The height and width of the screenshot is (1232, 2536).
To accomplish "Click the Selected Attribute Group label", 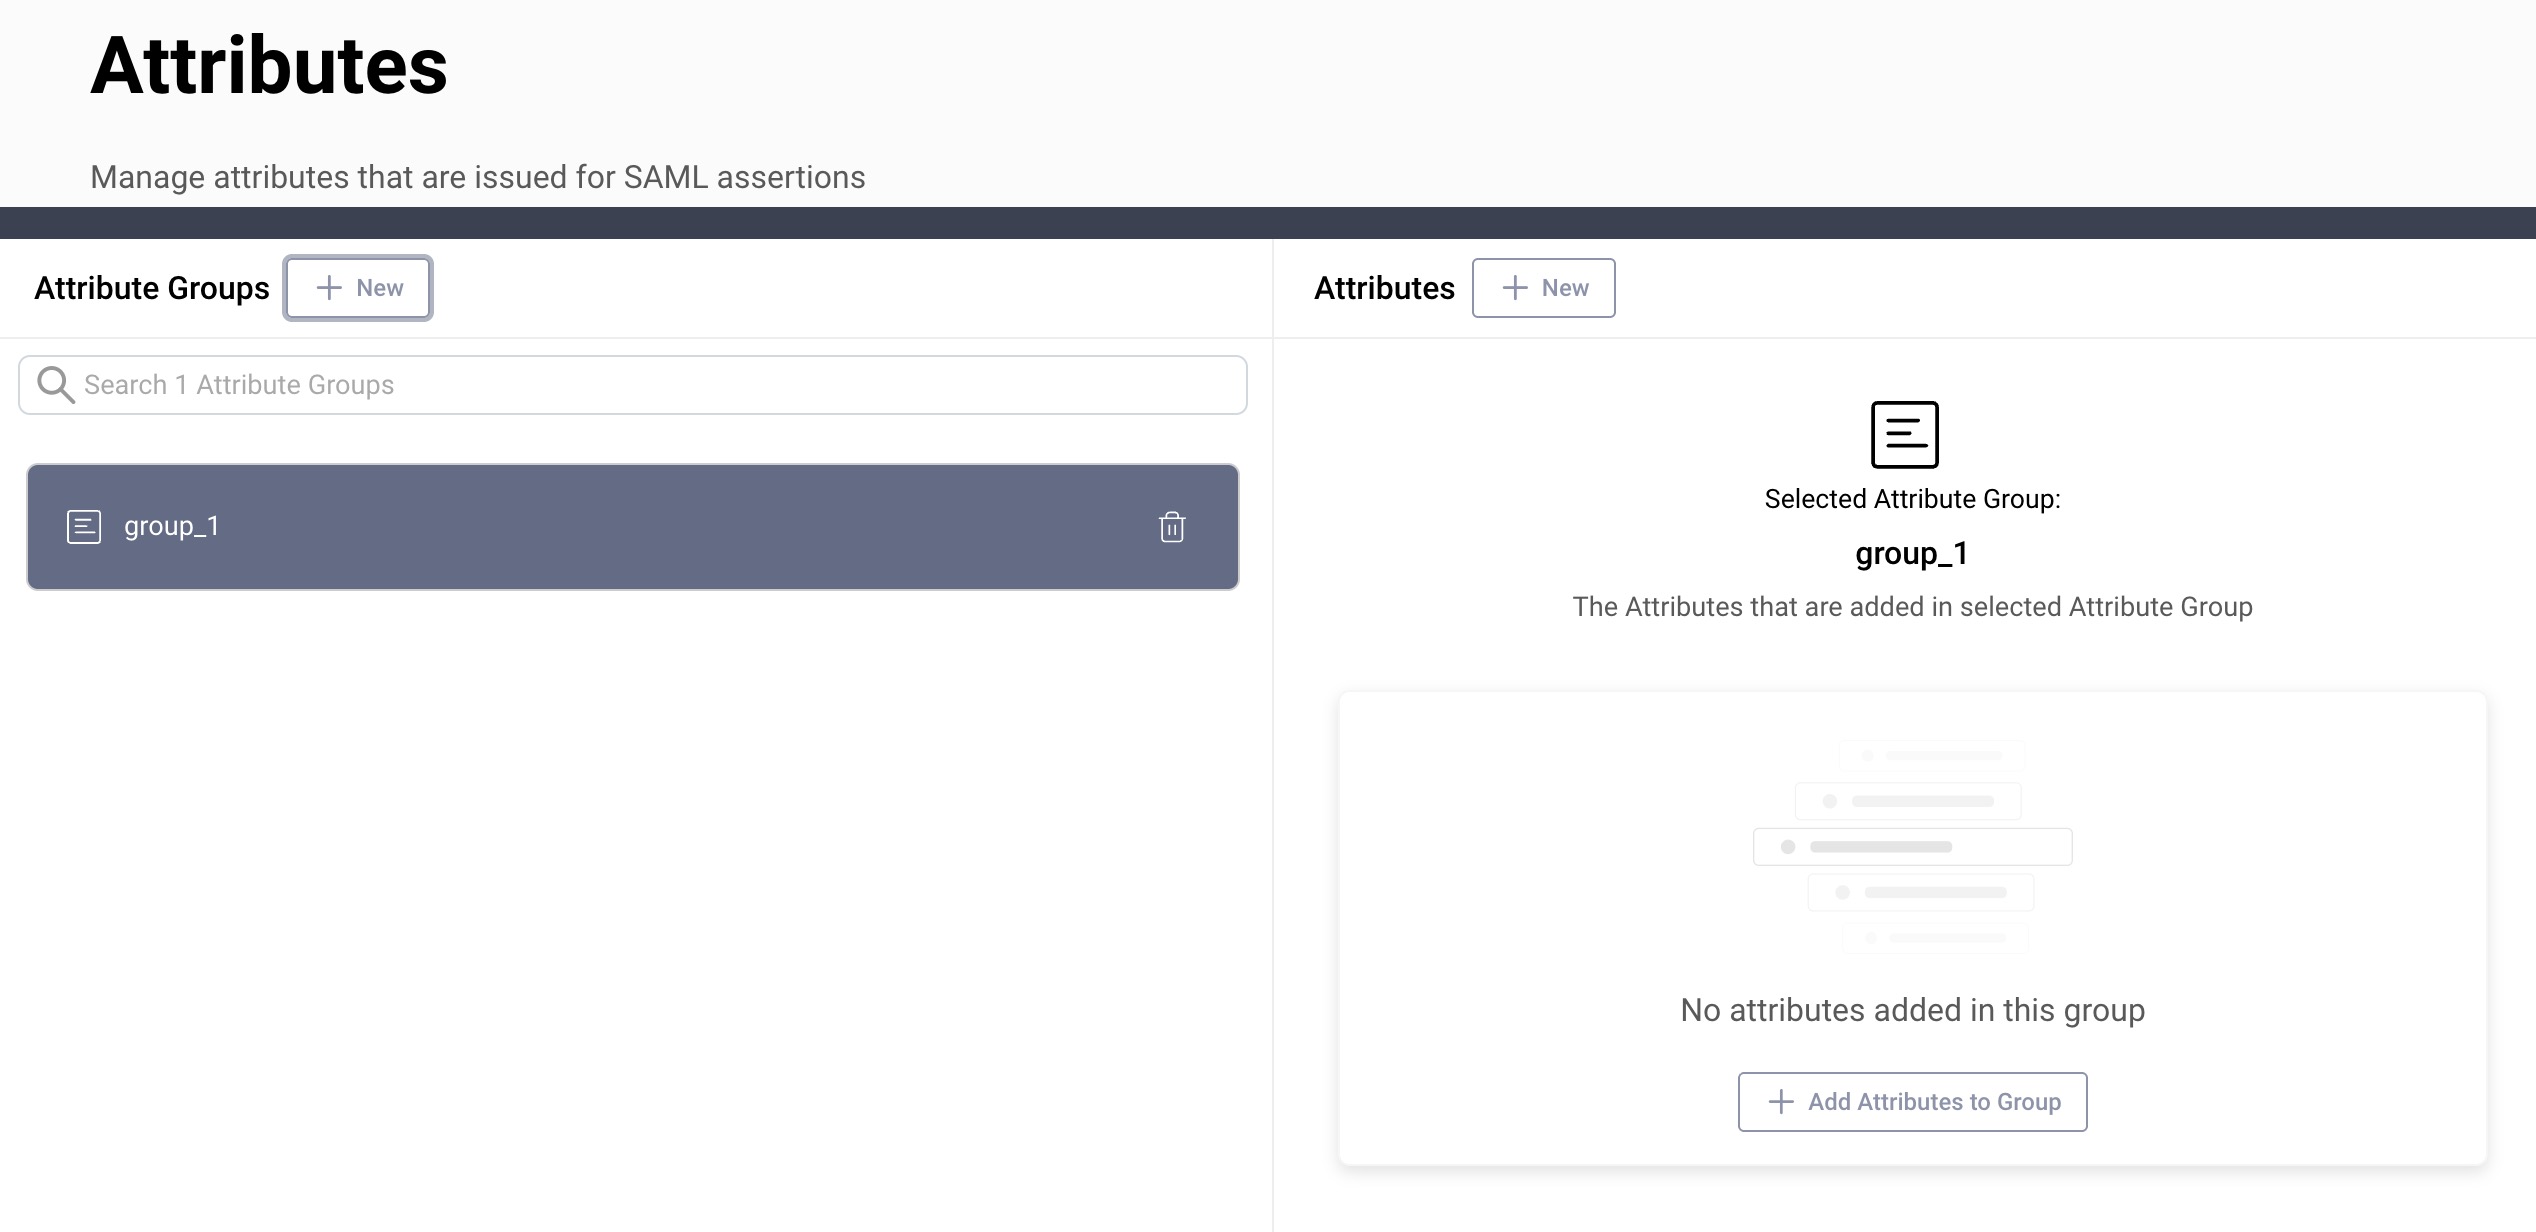I will [x=1912, y=498].
